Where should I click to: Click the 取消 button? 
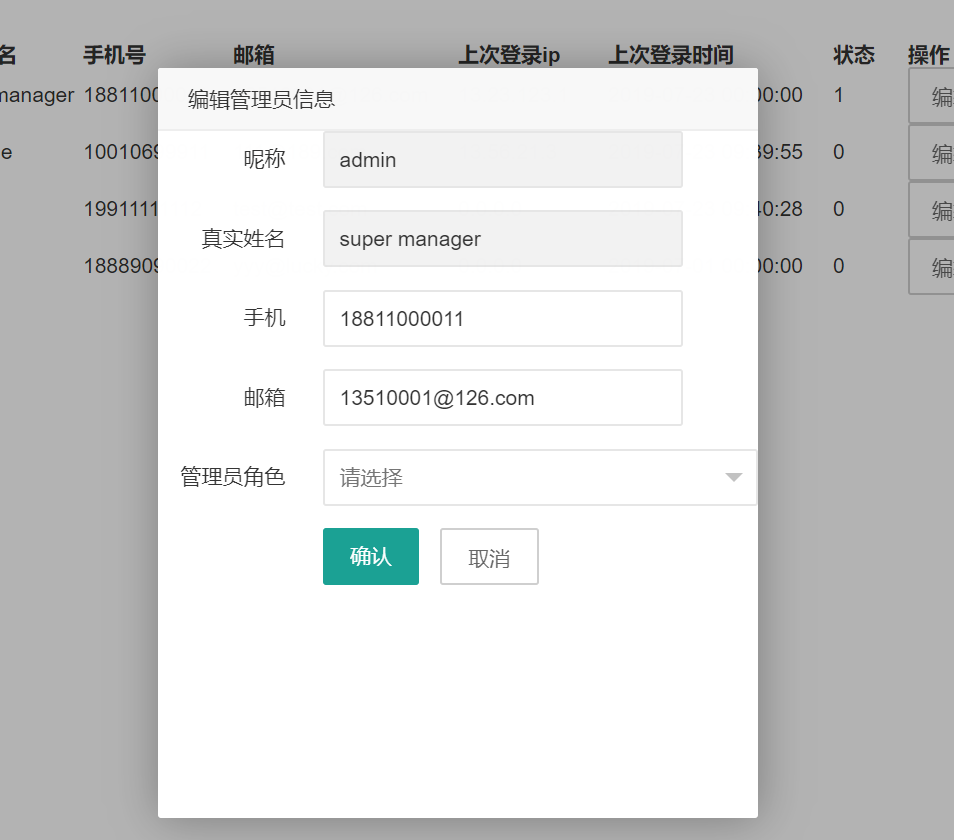(489, 556)
